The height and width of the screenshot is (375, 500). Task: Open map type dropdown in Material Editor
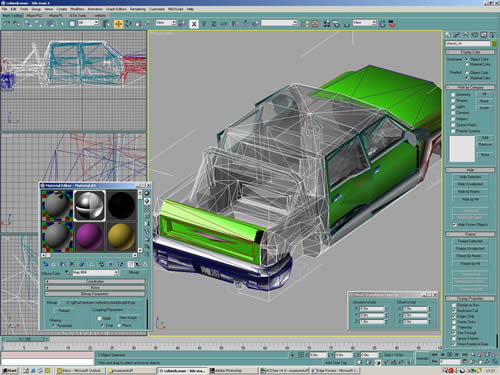click(x=96, y=273)
